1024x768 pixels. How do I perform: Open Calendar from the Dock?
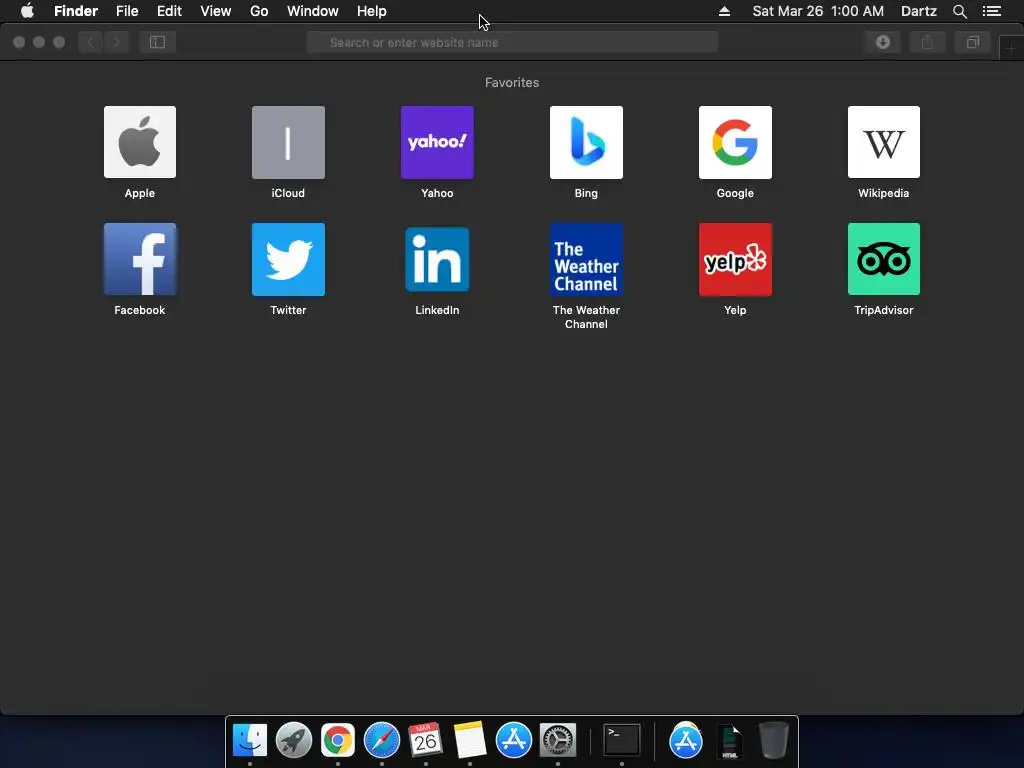click(x=425, y=741)
